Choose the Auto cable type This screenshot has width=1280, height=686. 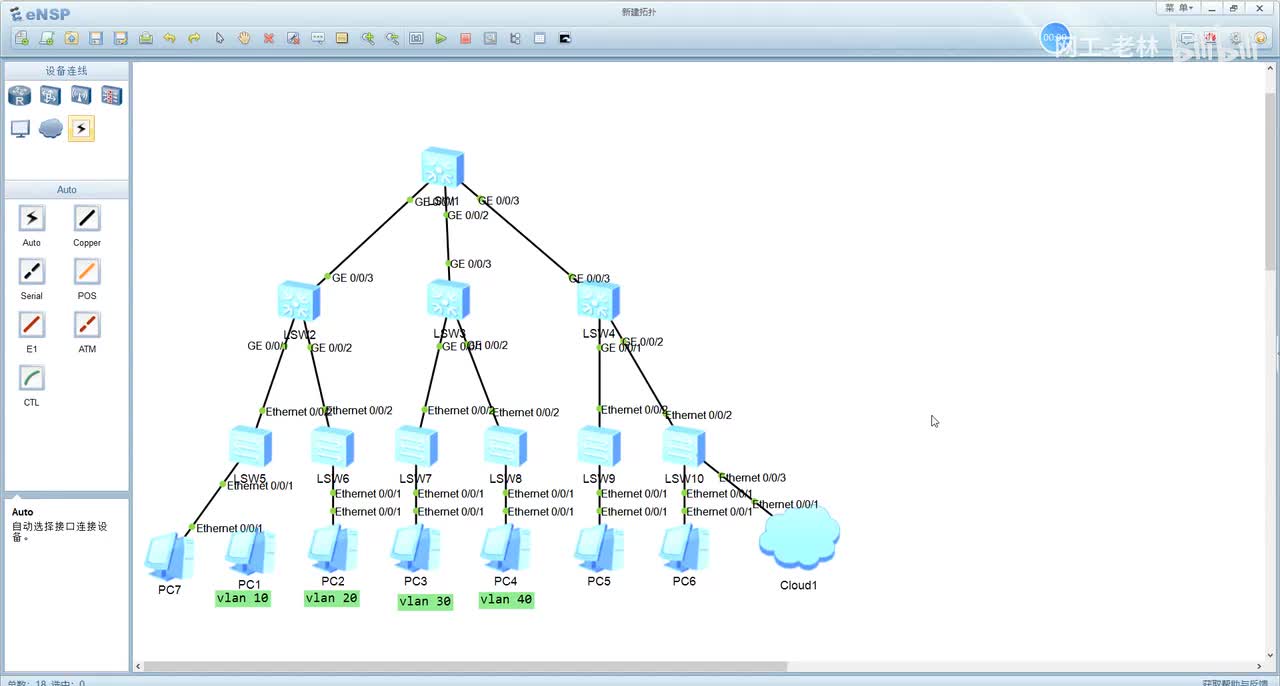(x=32, y=219)
